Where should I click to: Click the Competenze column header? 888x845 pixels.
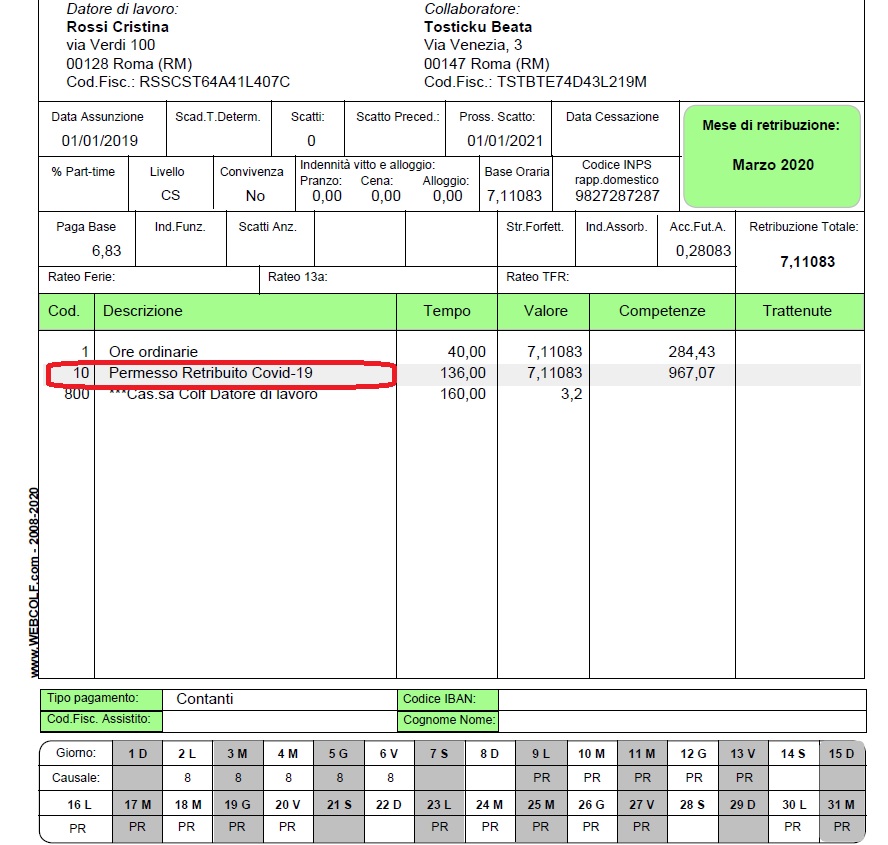pos(661,311)
